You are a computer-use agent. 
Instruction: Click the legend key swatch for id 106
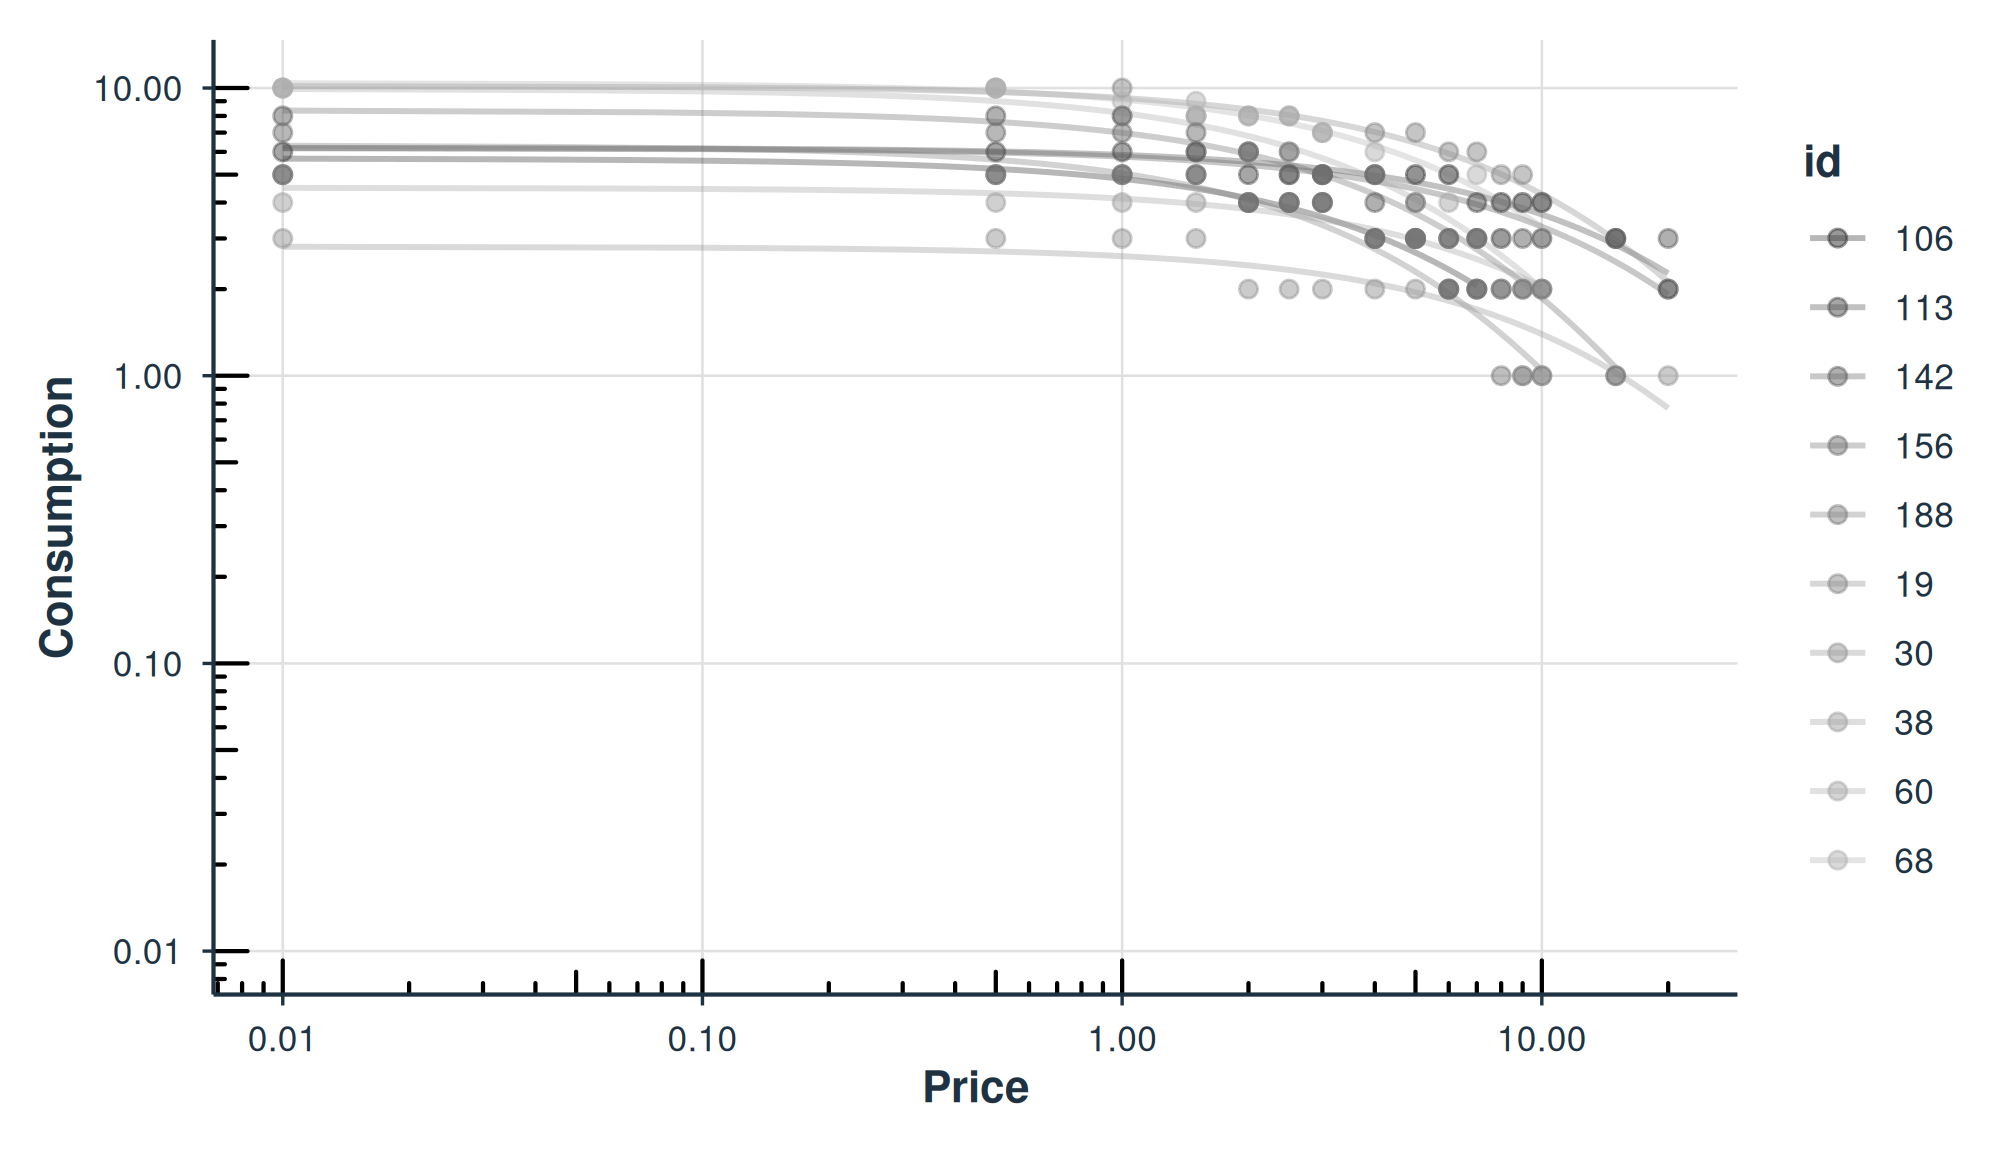(1837, 238)
